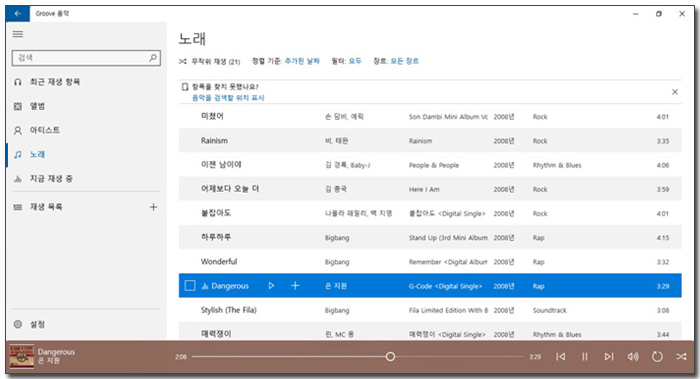Select the song 이젠 남이야
Screen dimensions: 700x379
(x=221, y=165)
